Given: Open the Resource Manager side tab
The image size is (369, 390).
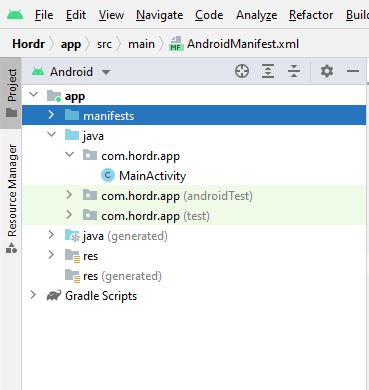Looking at the screenshot, I should (x=11, y=199).
